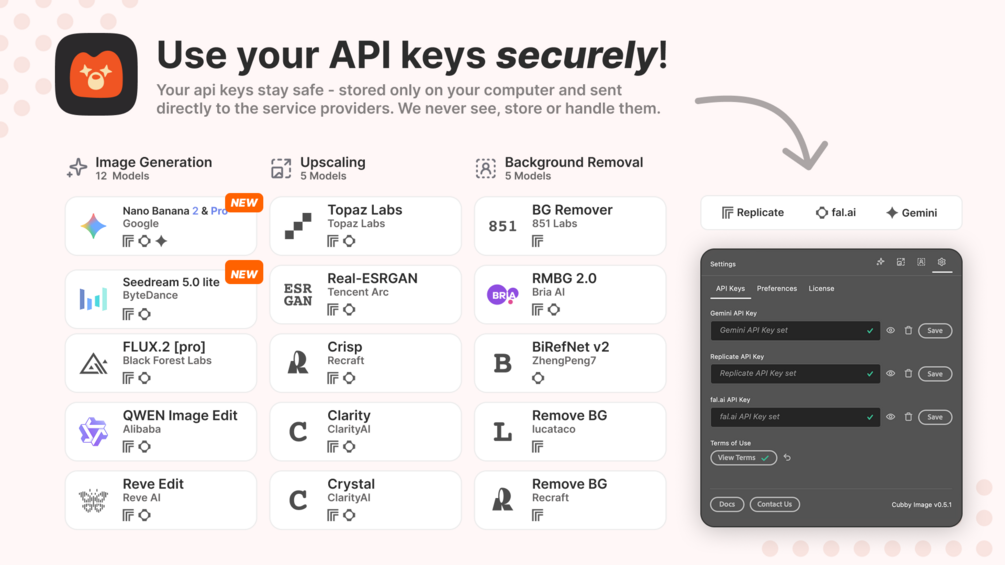Screen dimensions: 1005x565
Task: Delete the Gemini API key with trash icon
Action: pyautogui.click(x=908, y=331)
